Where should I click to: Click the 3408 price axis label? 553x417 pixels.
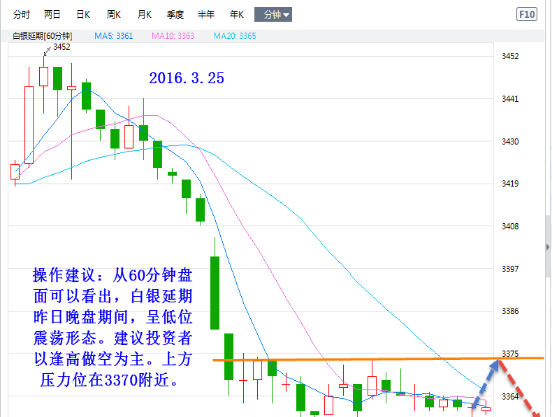510,226
